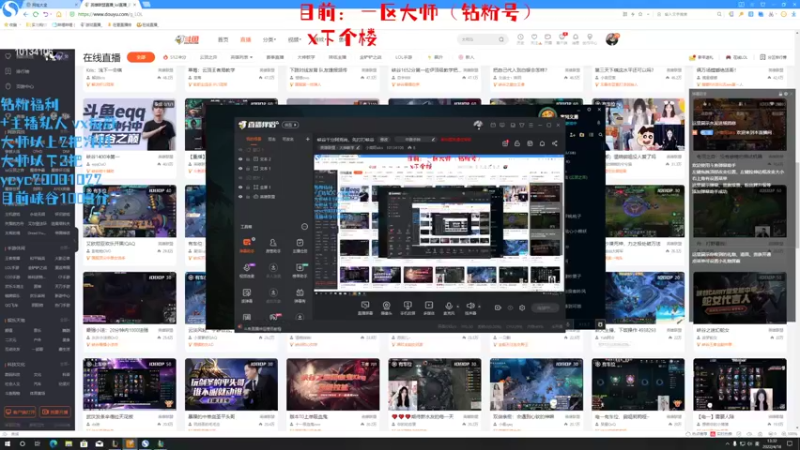Click browser back arrow button

26,14
